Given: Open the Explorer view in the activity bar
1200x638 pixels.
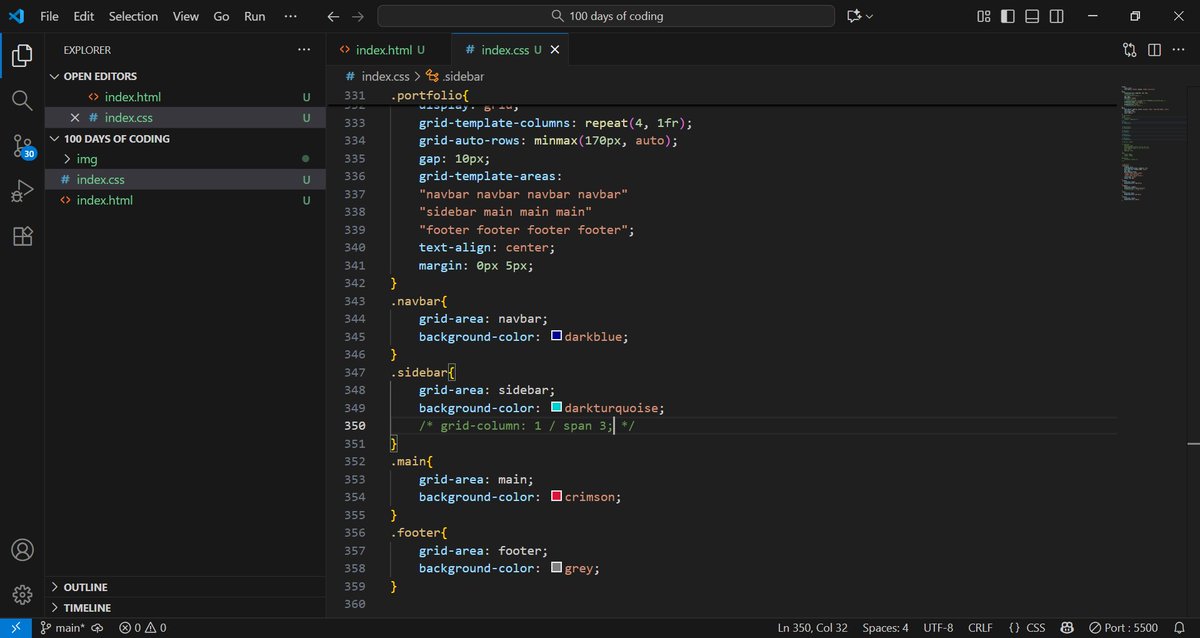Looking at the screenshot, I should [x=22, y=55].
